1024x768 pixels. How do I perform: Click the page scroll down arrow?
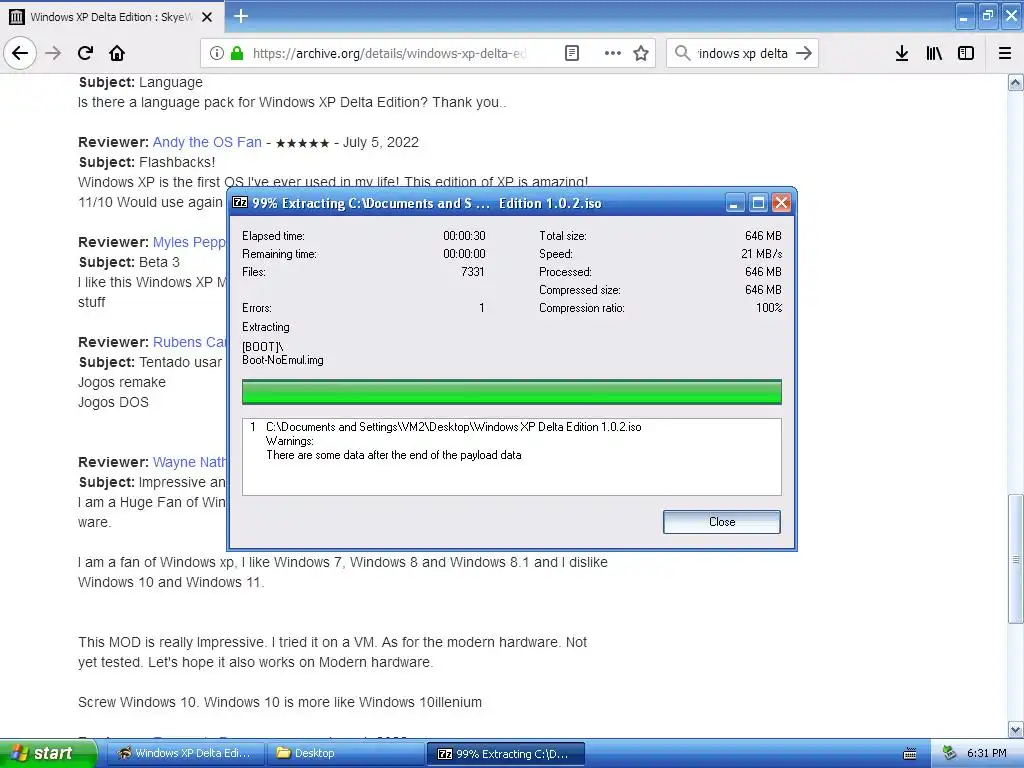[x=1016, y=729]
